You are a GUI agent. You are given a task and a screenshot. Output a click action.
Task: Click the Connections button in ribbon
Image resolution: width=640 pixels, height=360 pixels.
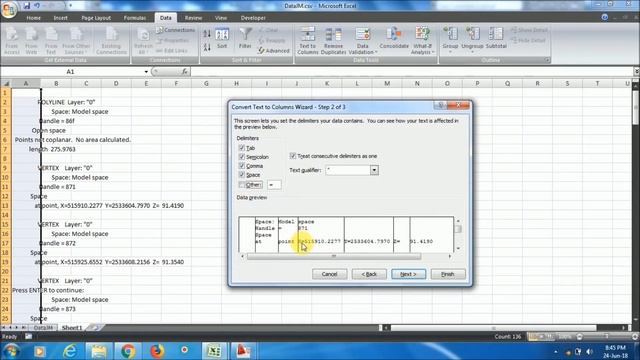point(176,30)
